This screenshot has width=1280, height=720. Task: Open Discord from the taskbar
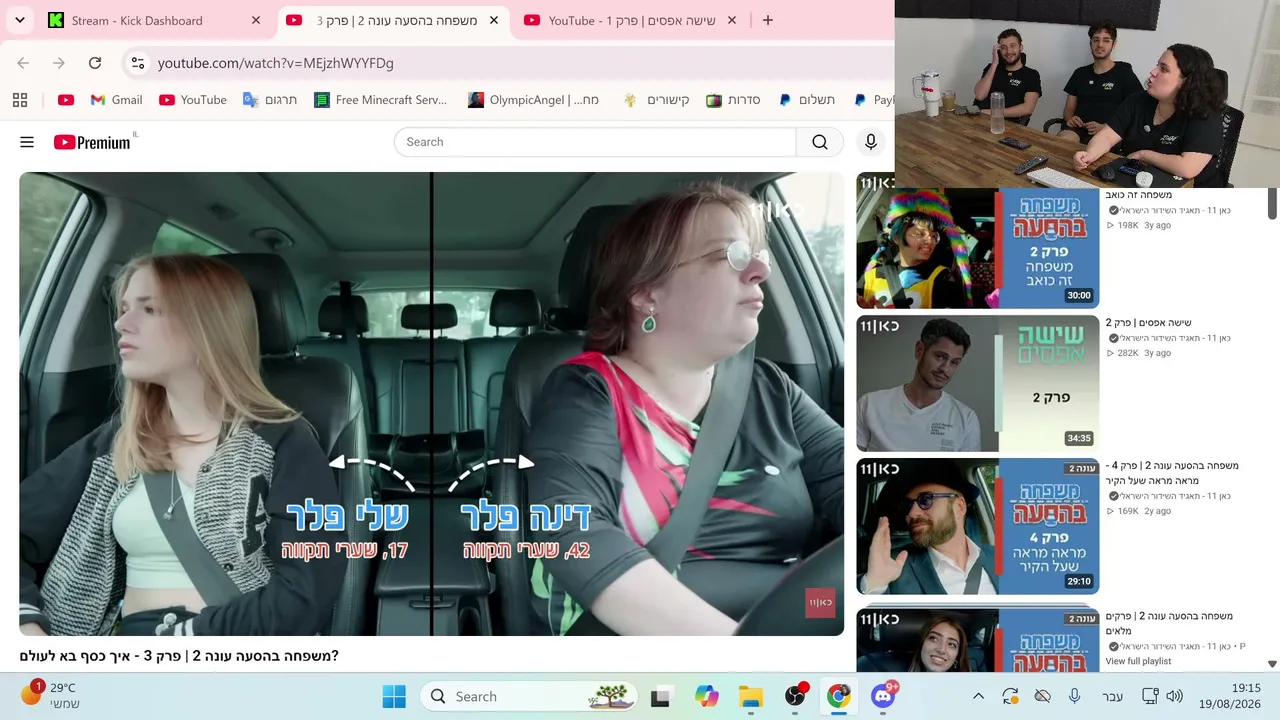[884, 696]
